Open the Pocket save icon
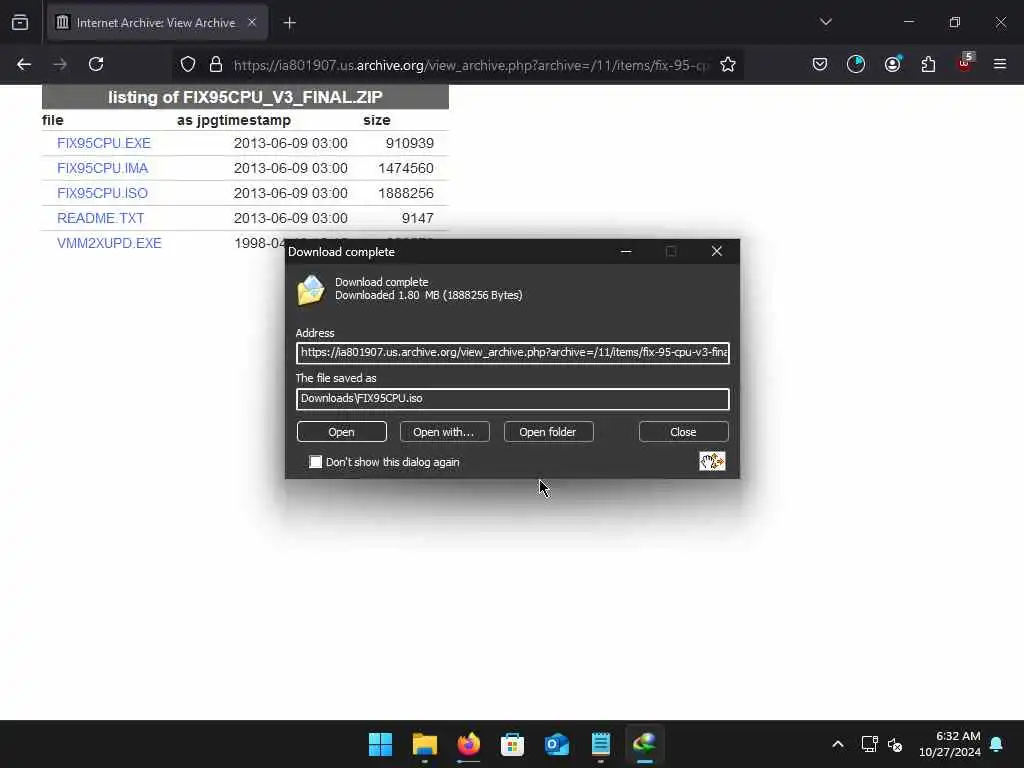The height and width of the screenshot is (768, 1024). point(820,64)
